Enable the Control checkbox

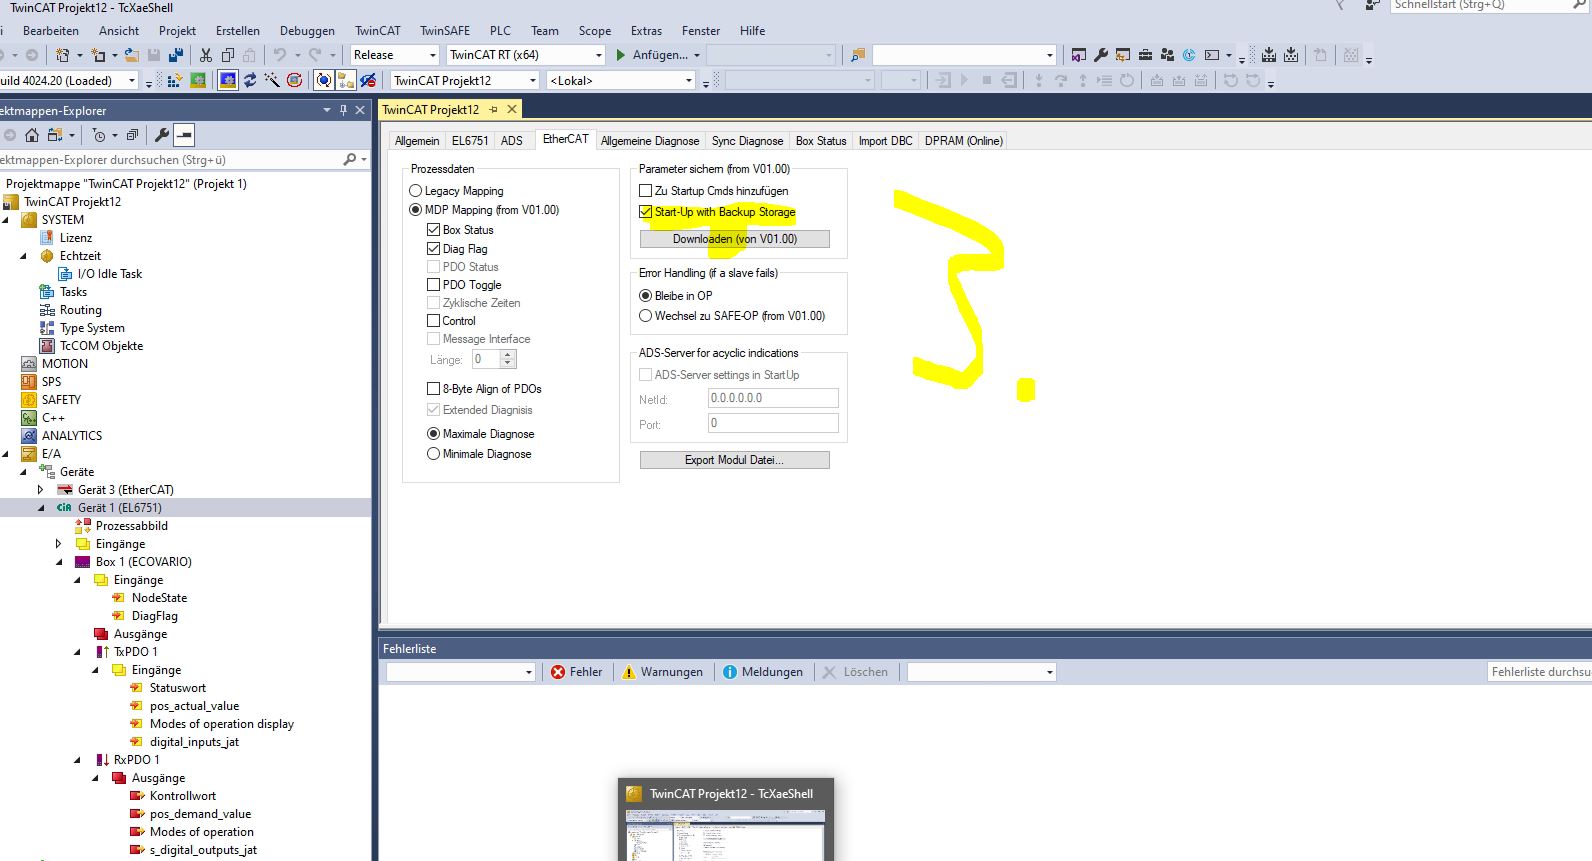tap(434, 321)
